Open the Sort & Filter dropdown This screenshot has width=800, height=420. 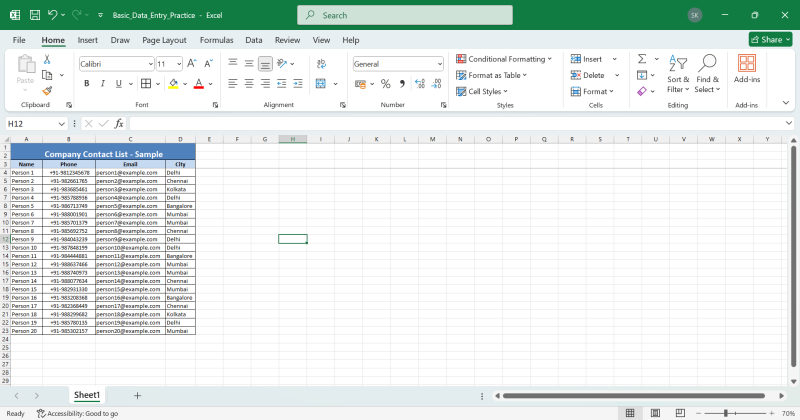point(678,74)
